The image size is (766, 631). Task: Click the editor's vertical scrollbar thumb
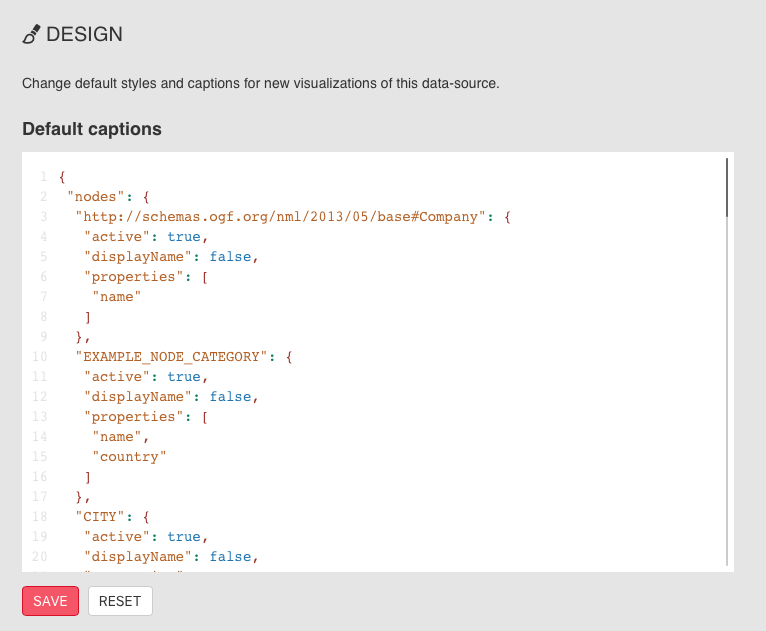point(726,188)
